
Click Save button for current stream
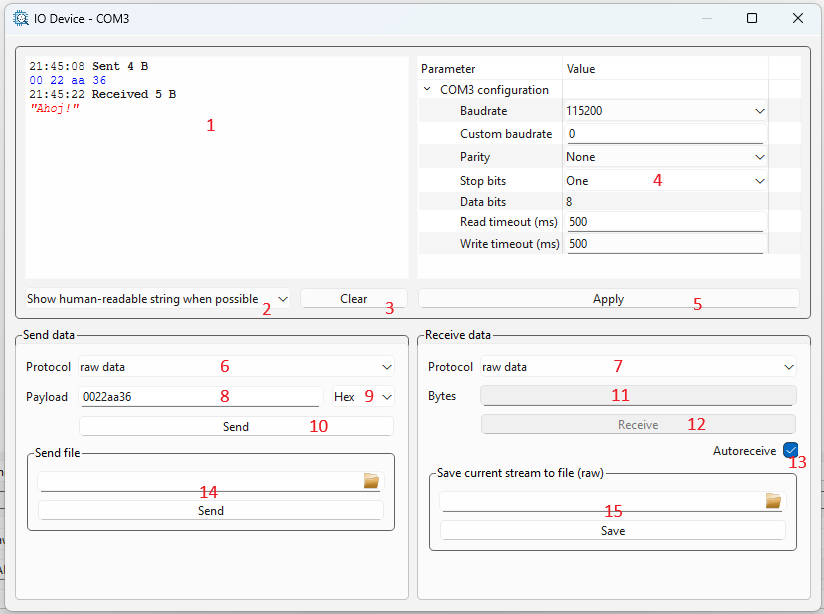click(612, 530)
